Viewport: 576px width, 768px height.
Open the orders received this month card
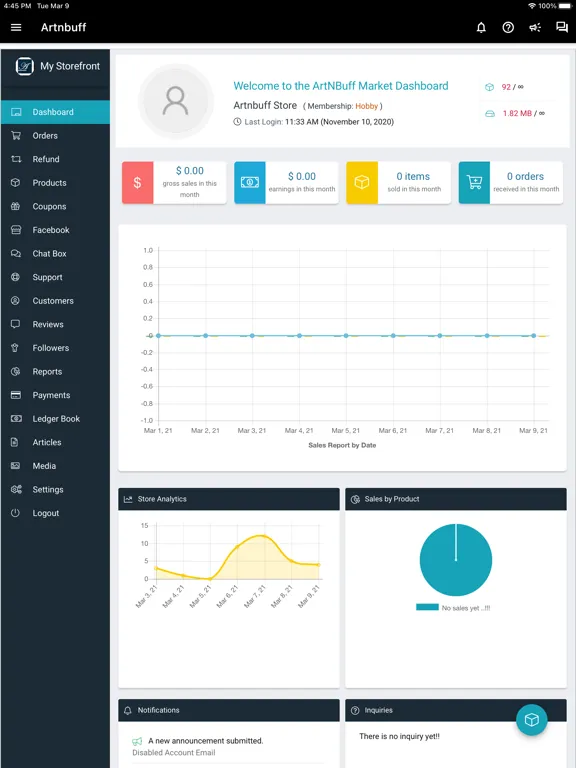[x=510, y=183]
